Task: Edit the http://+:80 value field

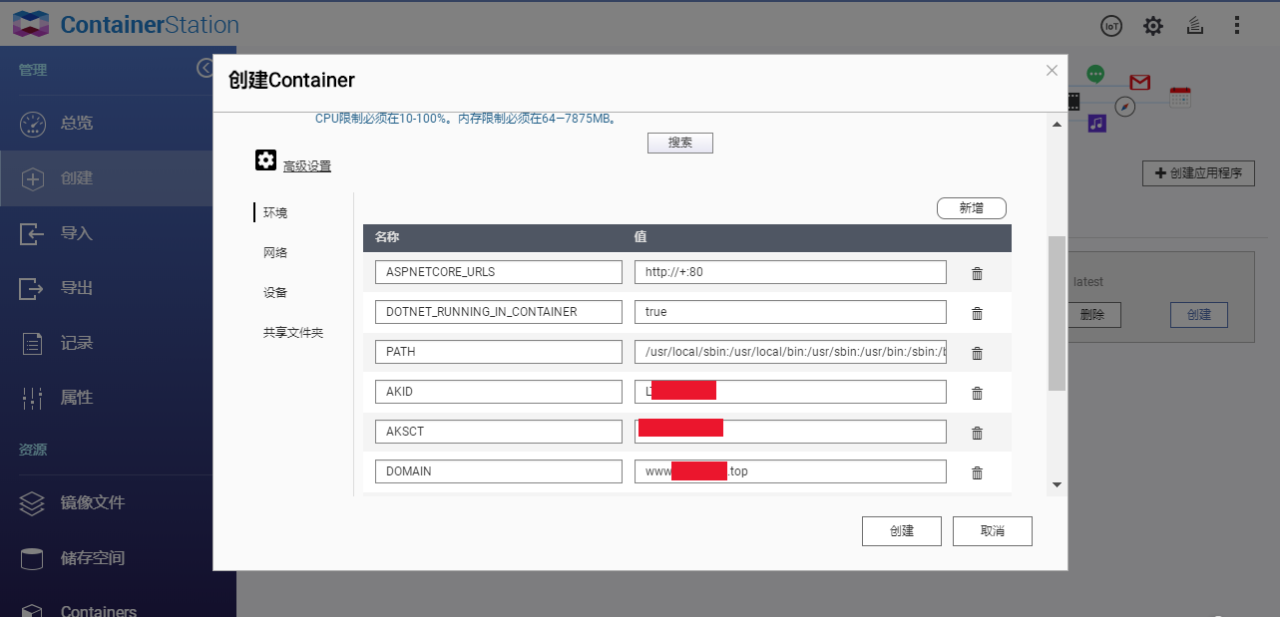Action: pyautogui.click(x=790, y=272)
